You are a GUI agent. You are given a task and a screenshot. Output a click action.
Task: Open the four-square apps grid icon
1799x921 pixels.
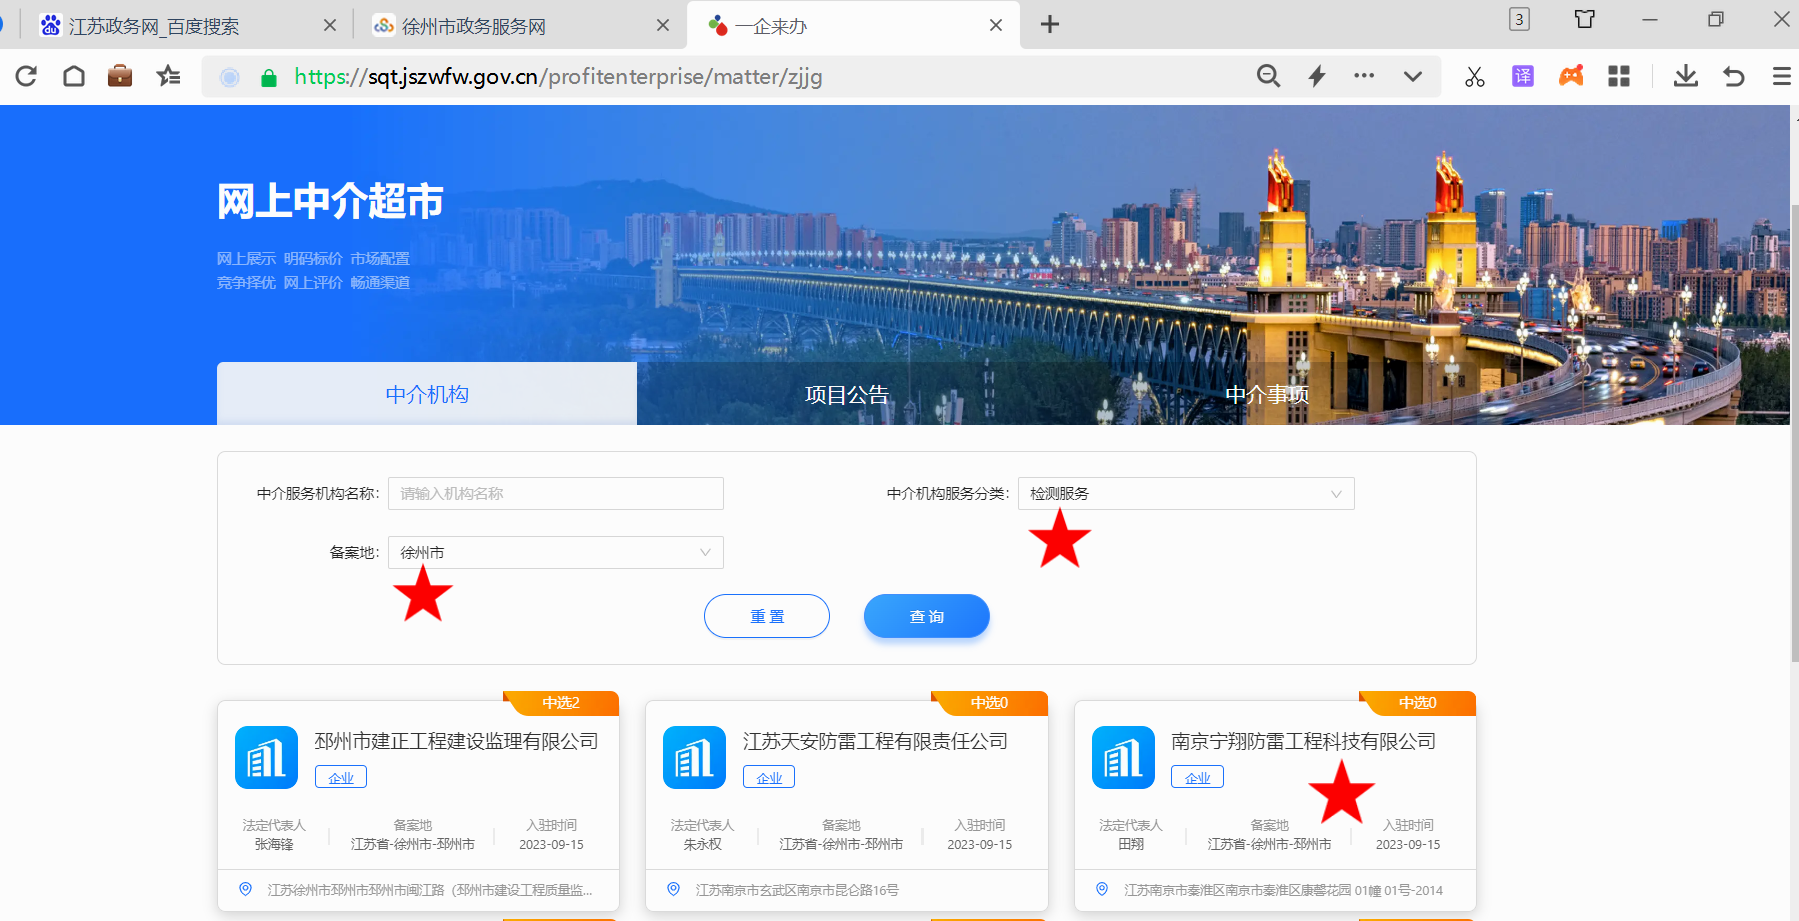(x=1619, y=76)
